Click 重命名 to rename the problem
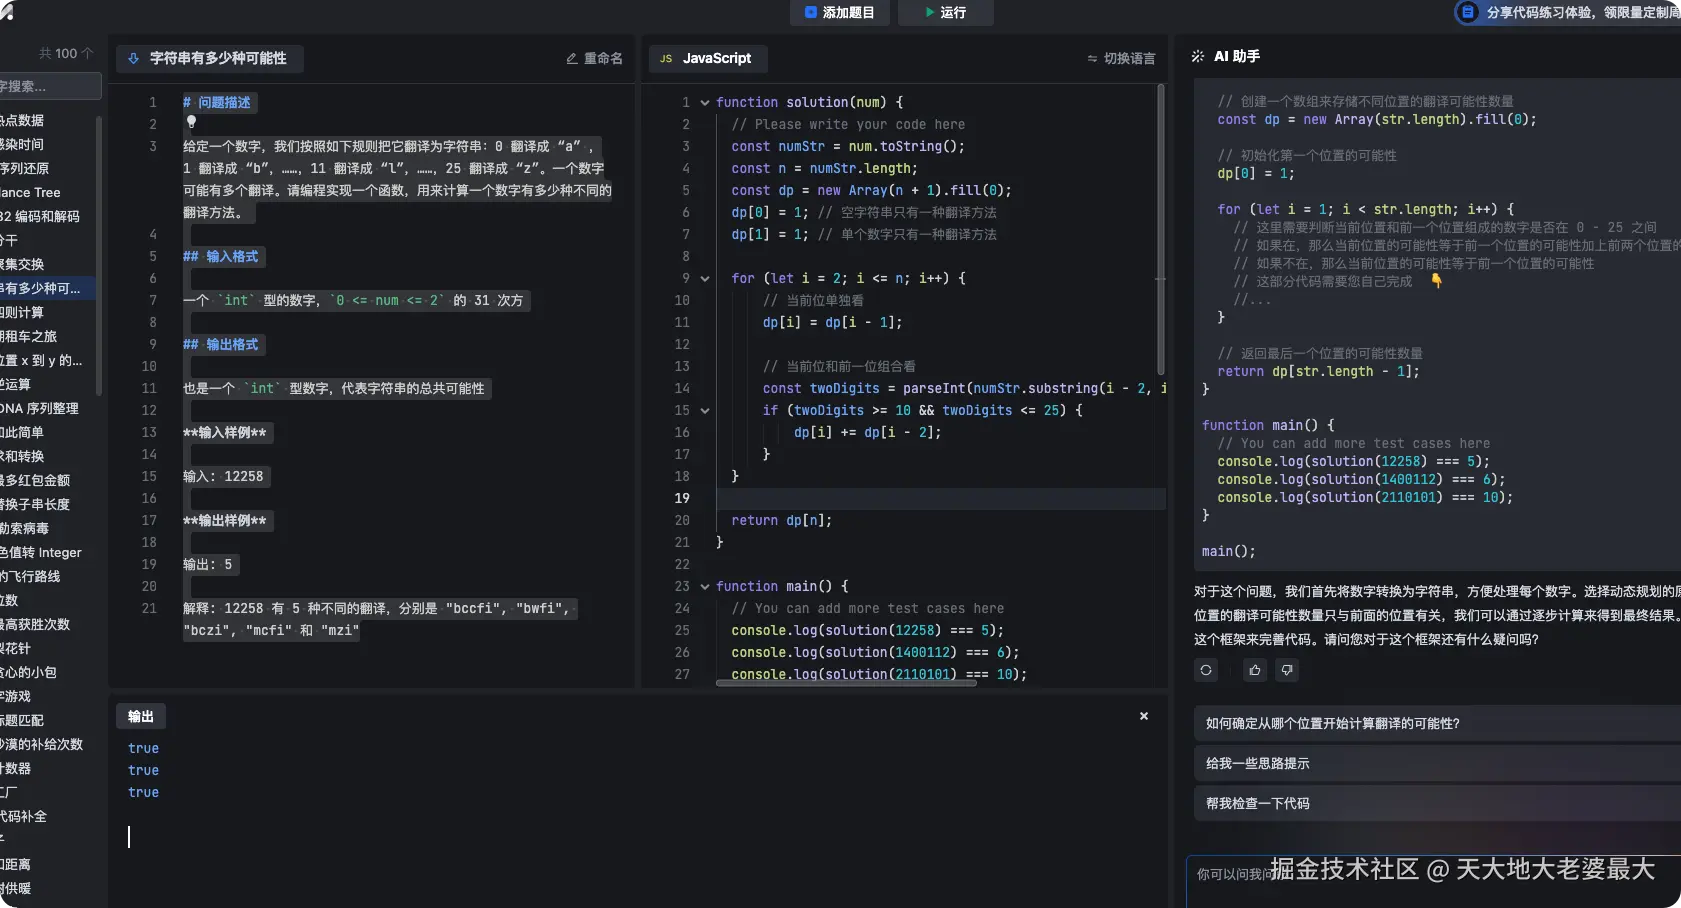 click(594, 59)
